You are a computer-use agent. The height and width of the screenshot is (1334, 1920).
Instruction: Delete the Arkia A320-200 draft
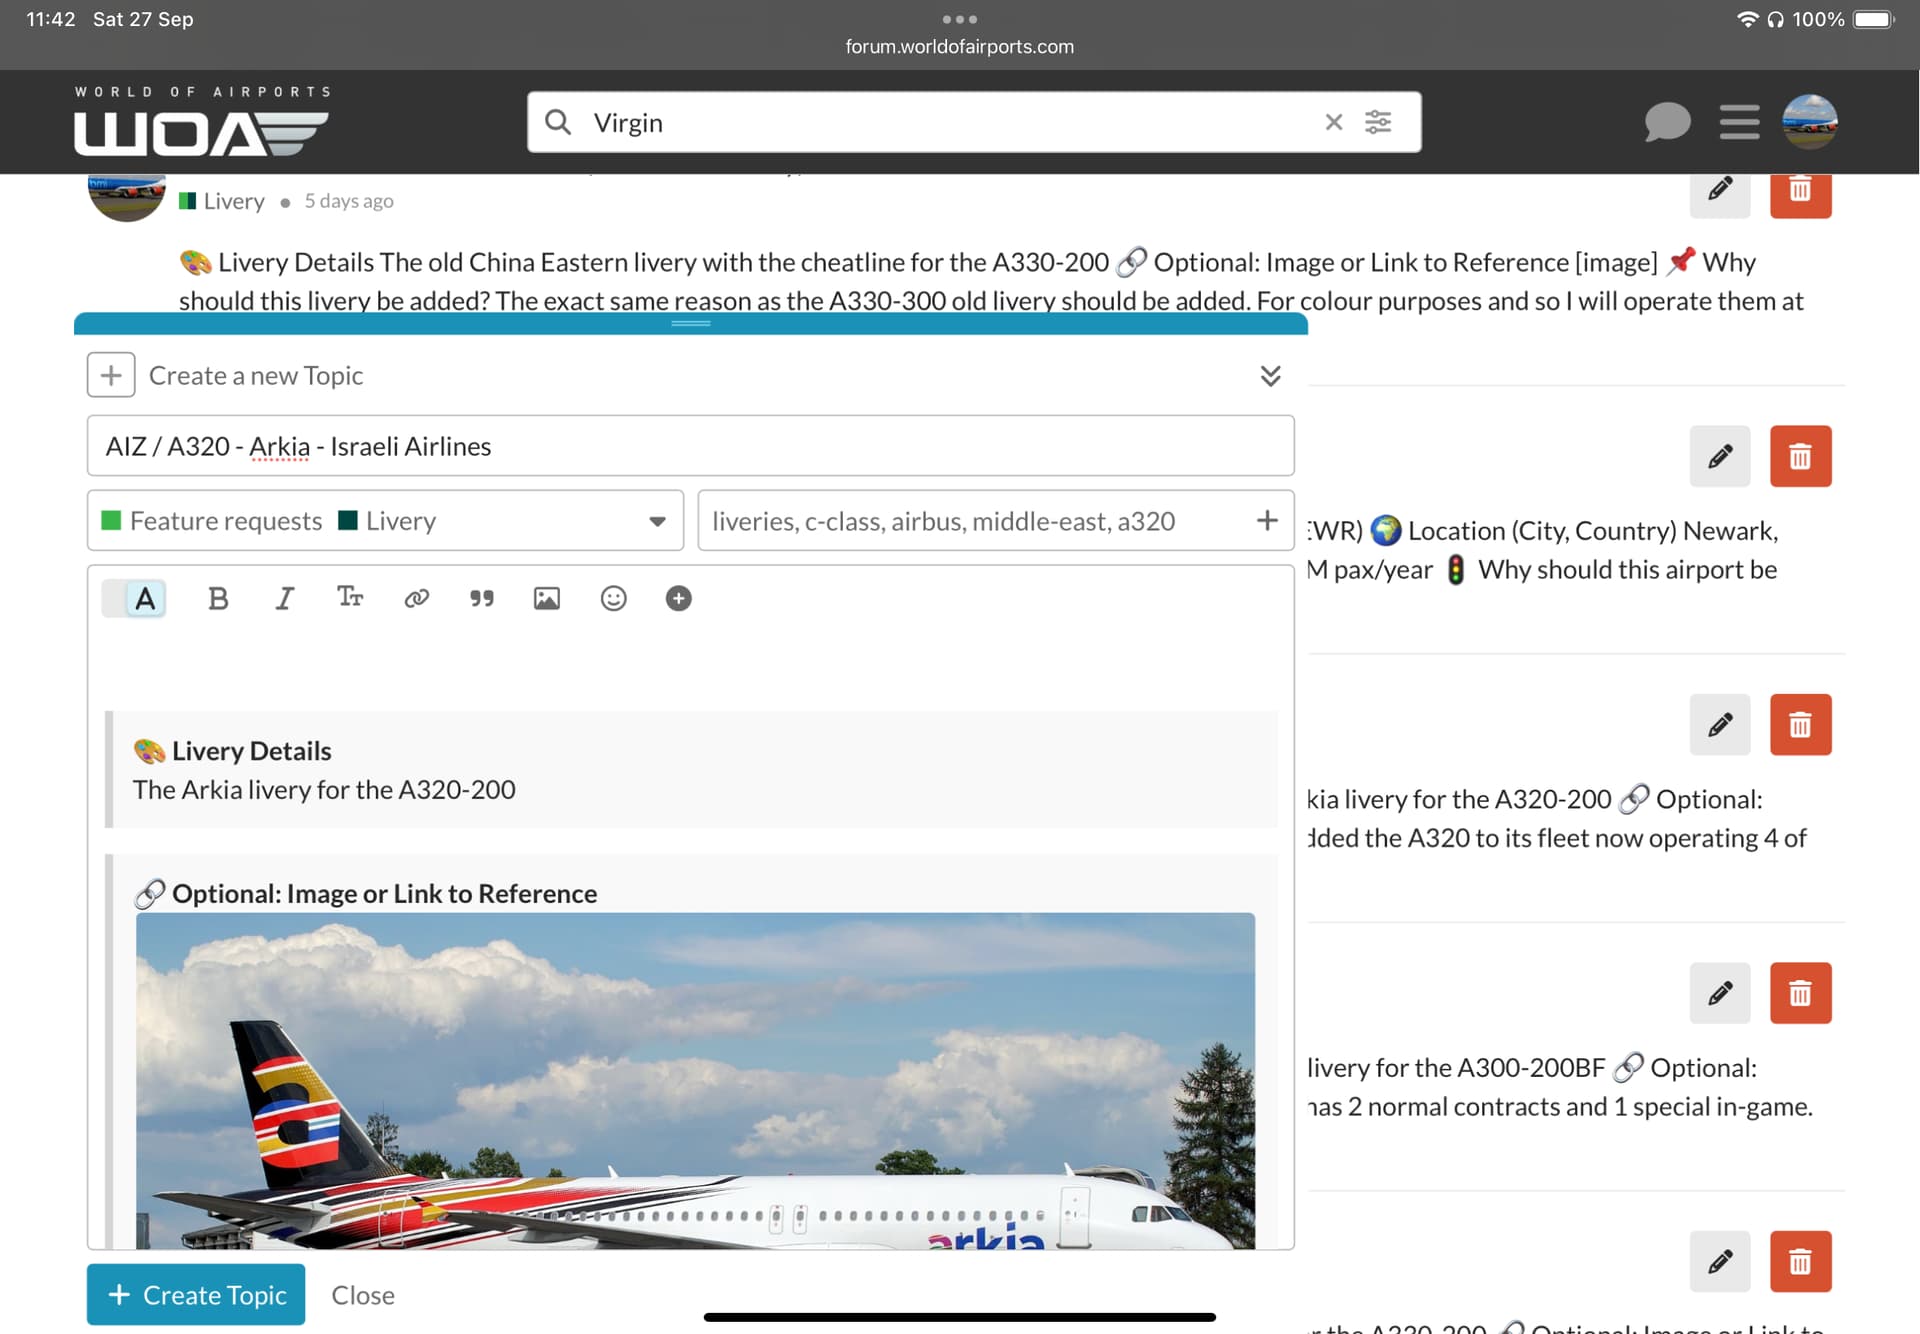(1800, 725)
